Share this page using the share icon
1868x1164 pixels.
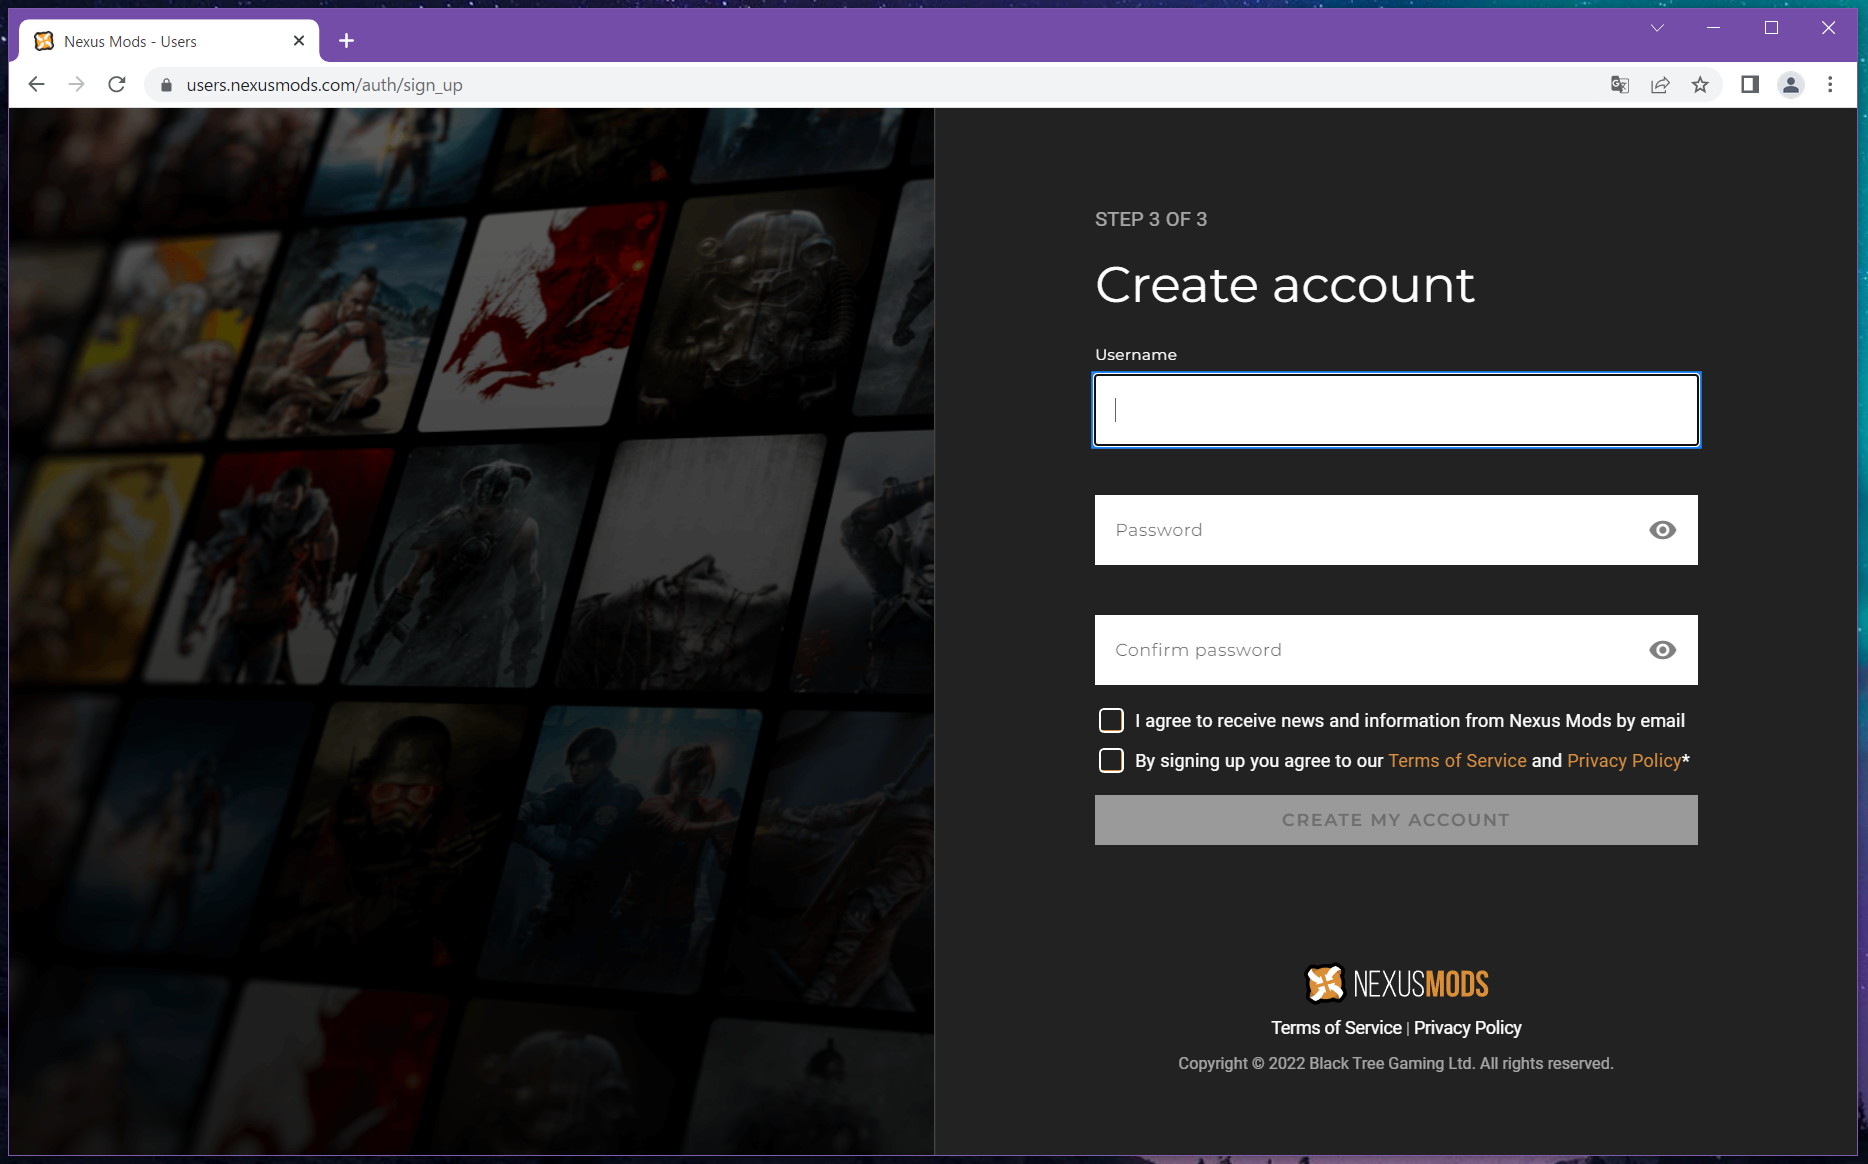pos(1660,85)
